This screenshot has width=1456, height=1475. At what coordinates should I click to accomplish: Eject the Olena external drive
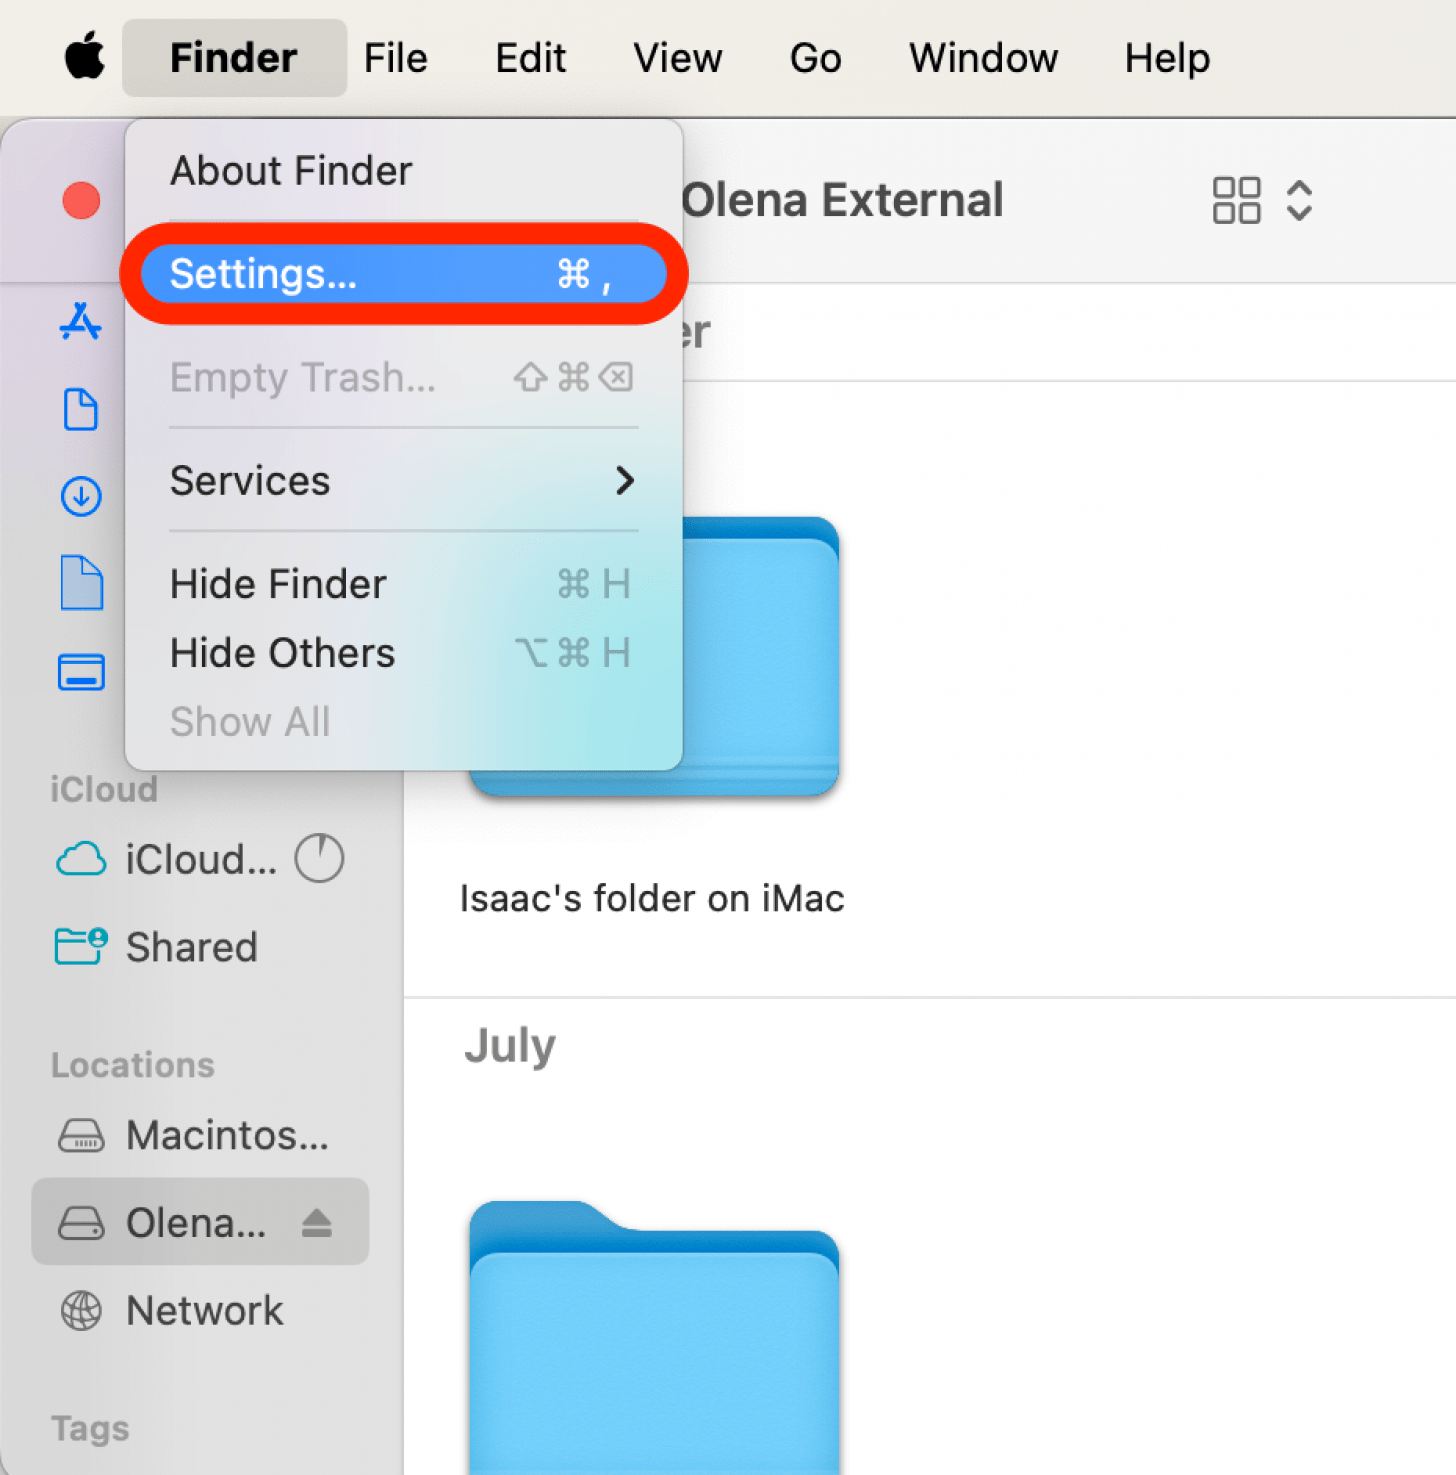(317, 1222)
